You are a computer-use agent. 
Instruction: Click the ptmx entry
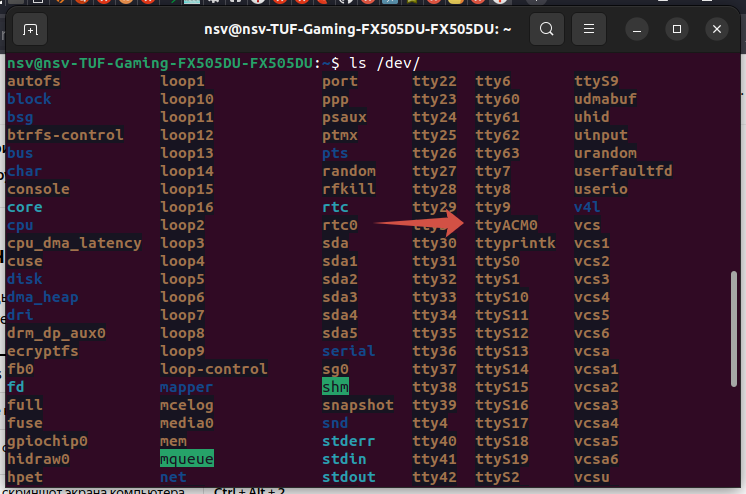coord(340,135)
